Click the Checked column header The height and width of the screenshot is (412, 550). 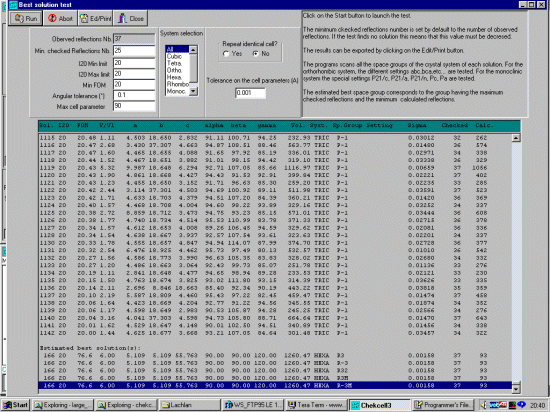[x=455, y=126]
